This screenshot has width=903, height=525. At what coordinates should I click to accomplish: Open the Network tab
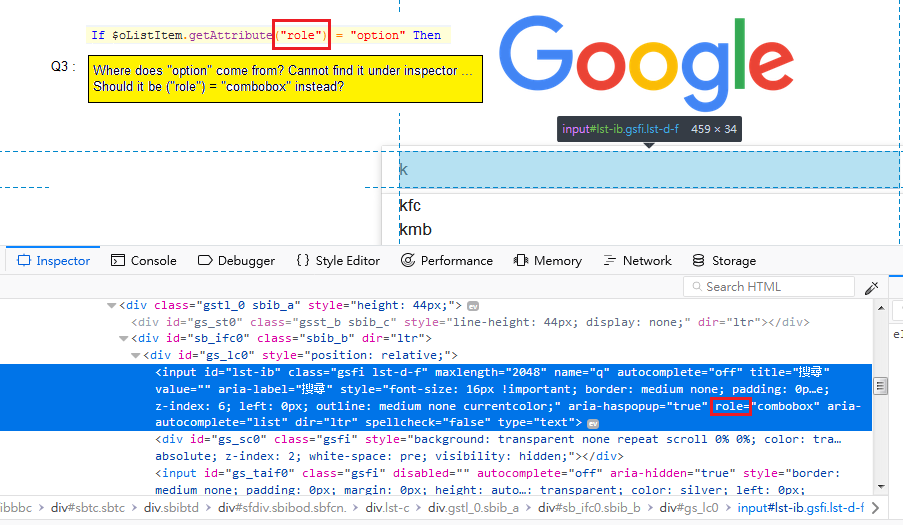tap(637, 261)
